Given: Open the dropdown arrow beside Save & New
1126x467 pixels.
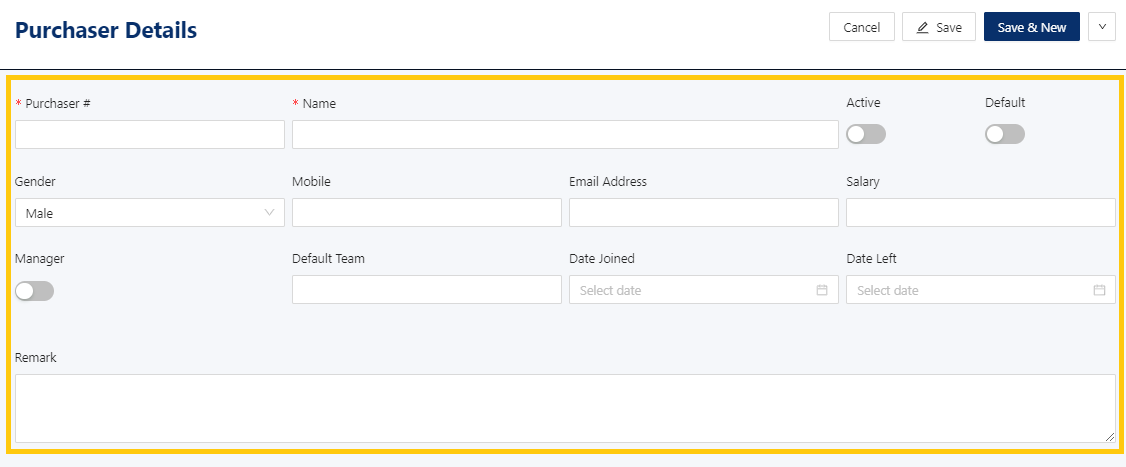Looking at the screenshot, I should point(1102,27).
